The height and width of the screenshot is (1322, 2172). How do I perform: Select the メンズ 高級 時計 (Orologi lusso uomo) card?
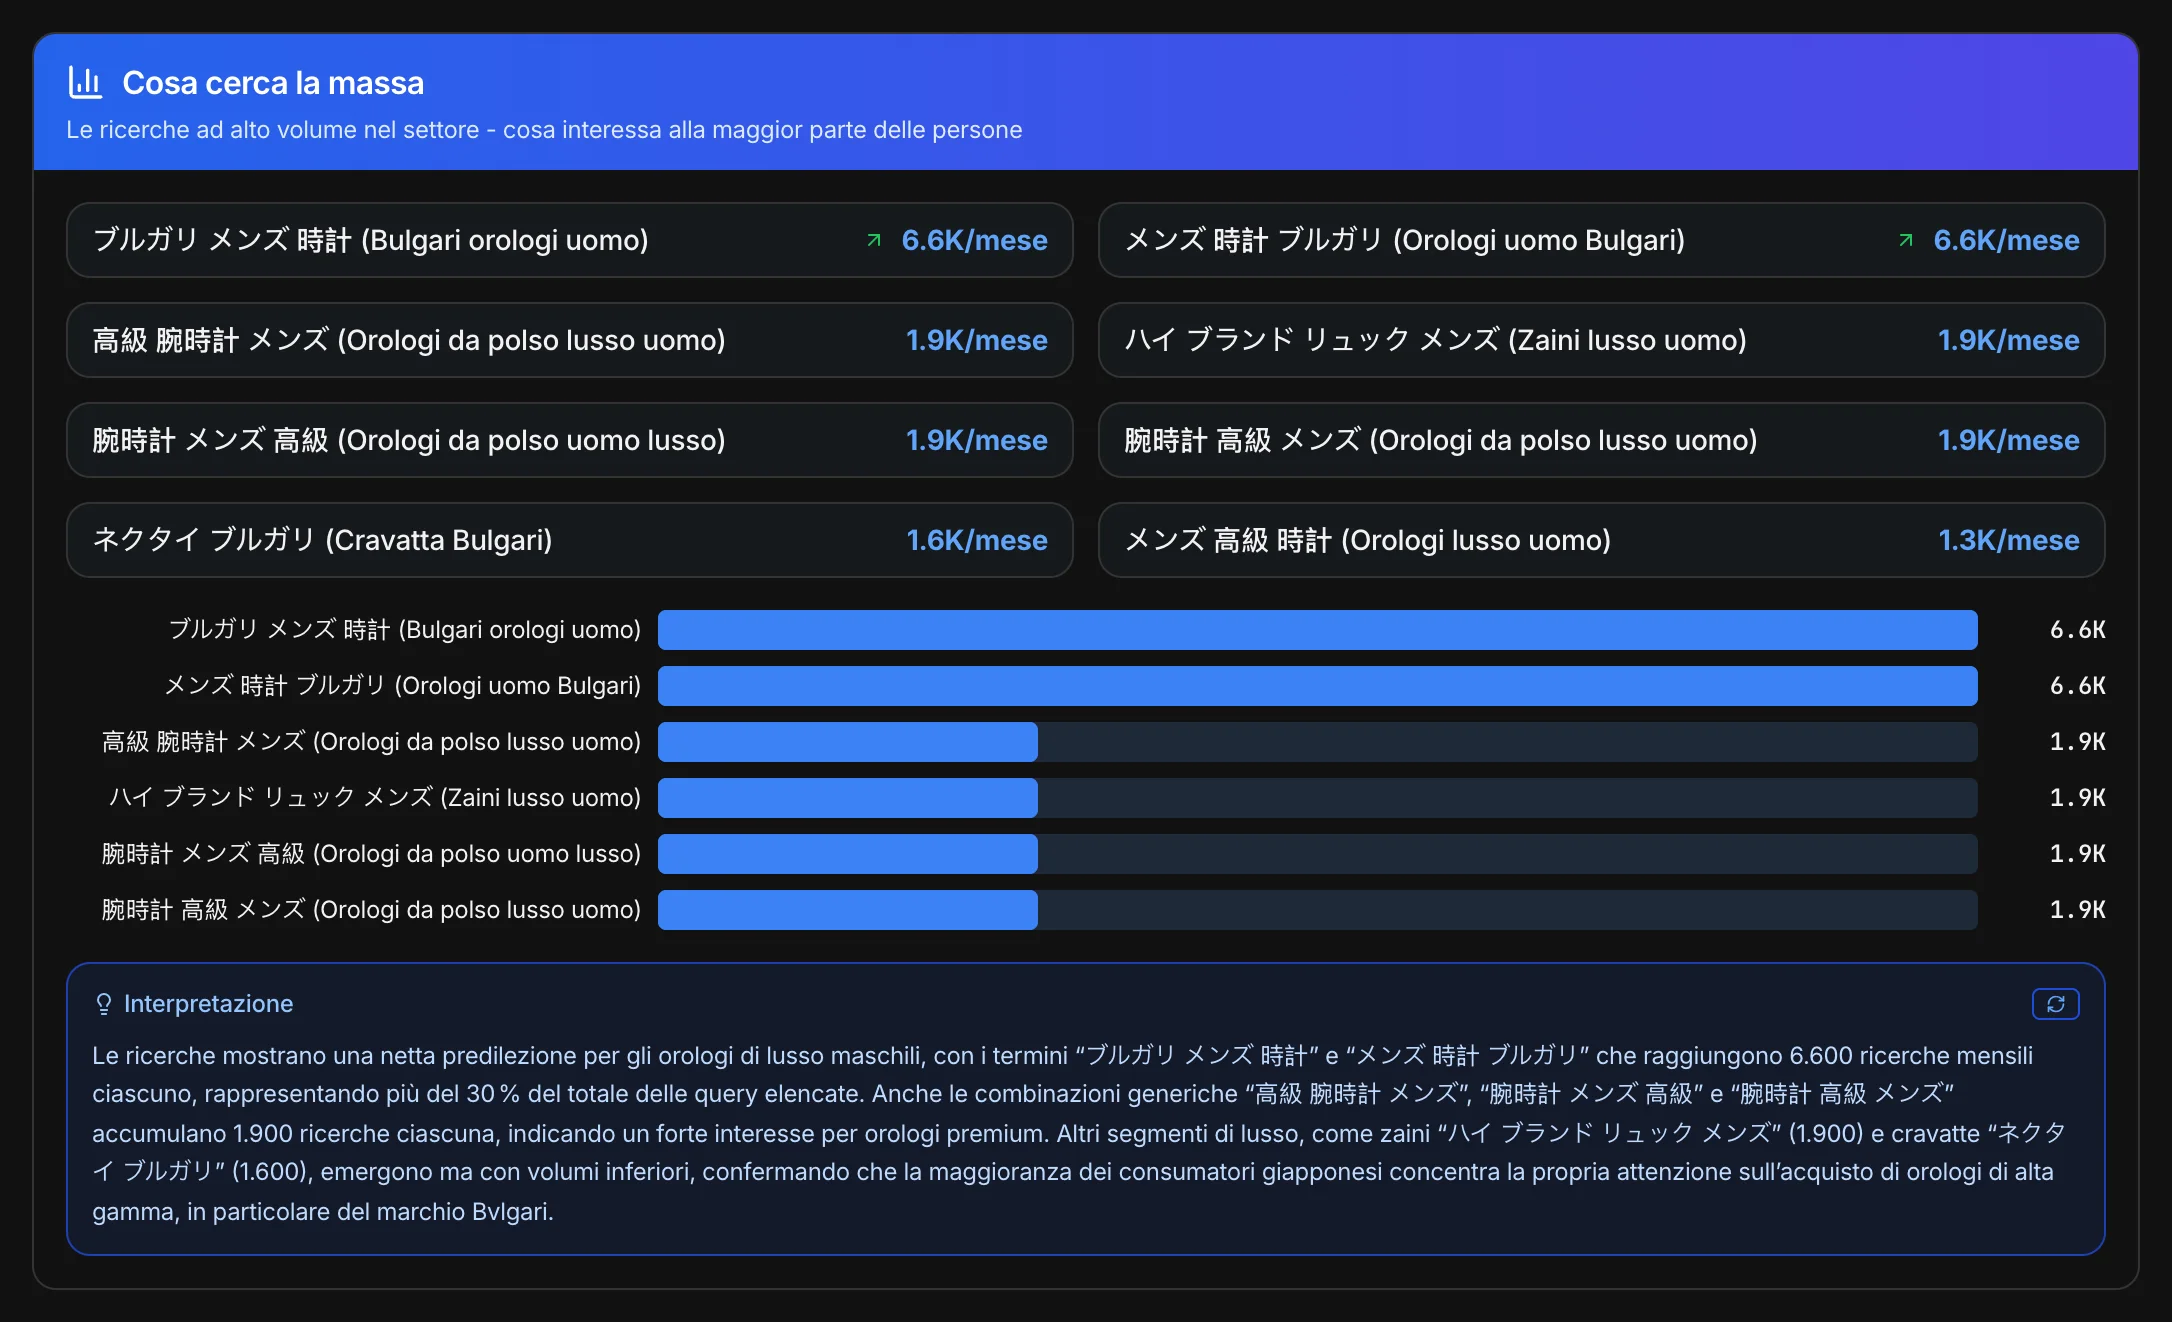coord(1601,540)
